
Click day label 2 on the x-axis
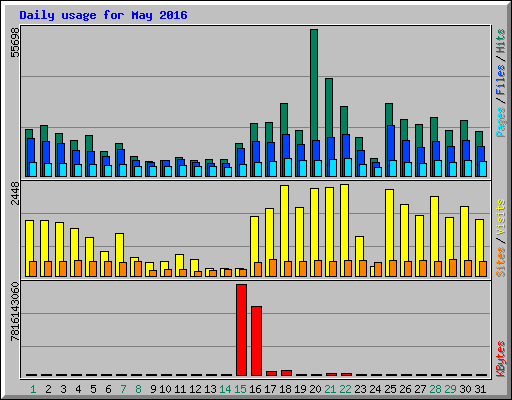tap(48, 389)
